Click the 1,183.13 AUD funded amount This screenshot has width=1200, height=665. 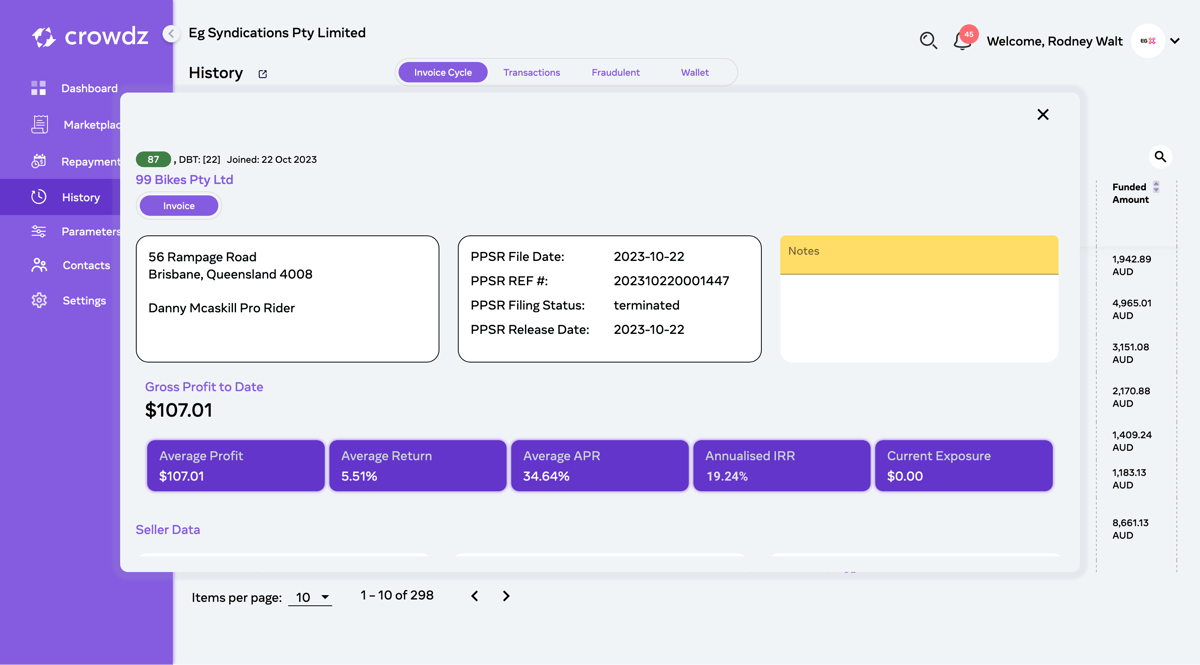pyautogui.click(x=1129, y=479)
